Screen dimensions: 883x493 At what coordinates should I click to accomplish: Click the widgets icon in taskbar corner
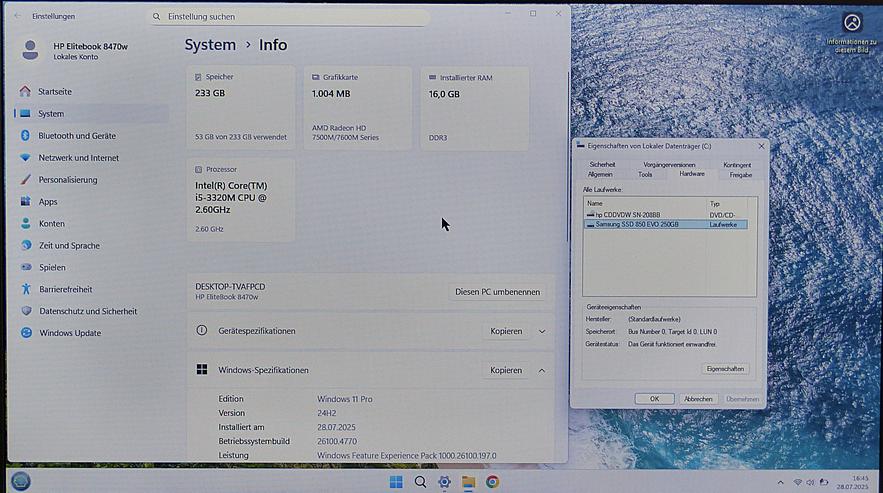point(21,481)
